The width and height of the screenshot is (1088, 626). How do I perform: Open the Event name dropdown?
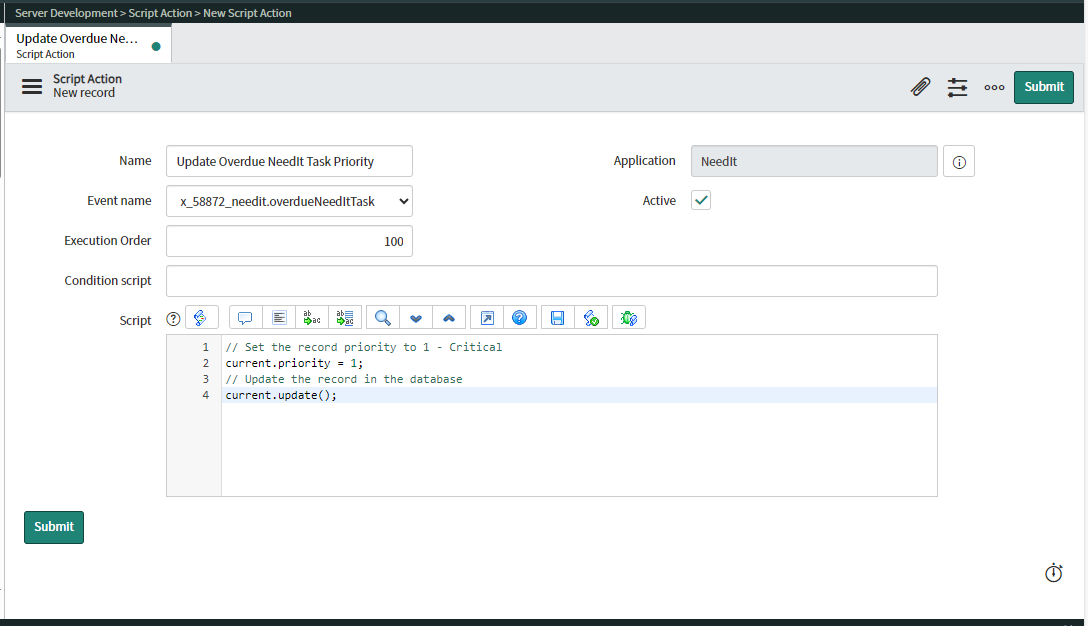[x=289, y=201]
